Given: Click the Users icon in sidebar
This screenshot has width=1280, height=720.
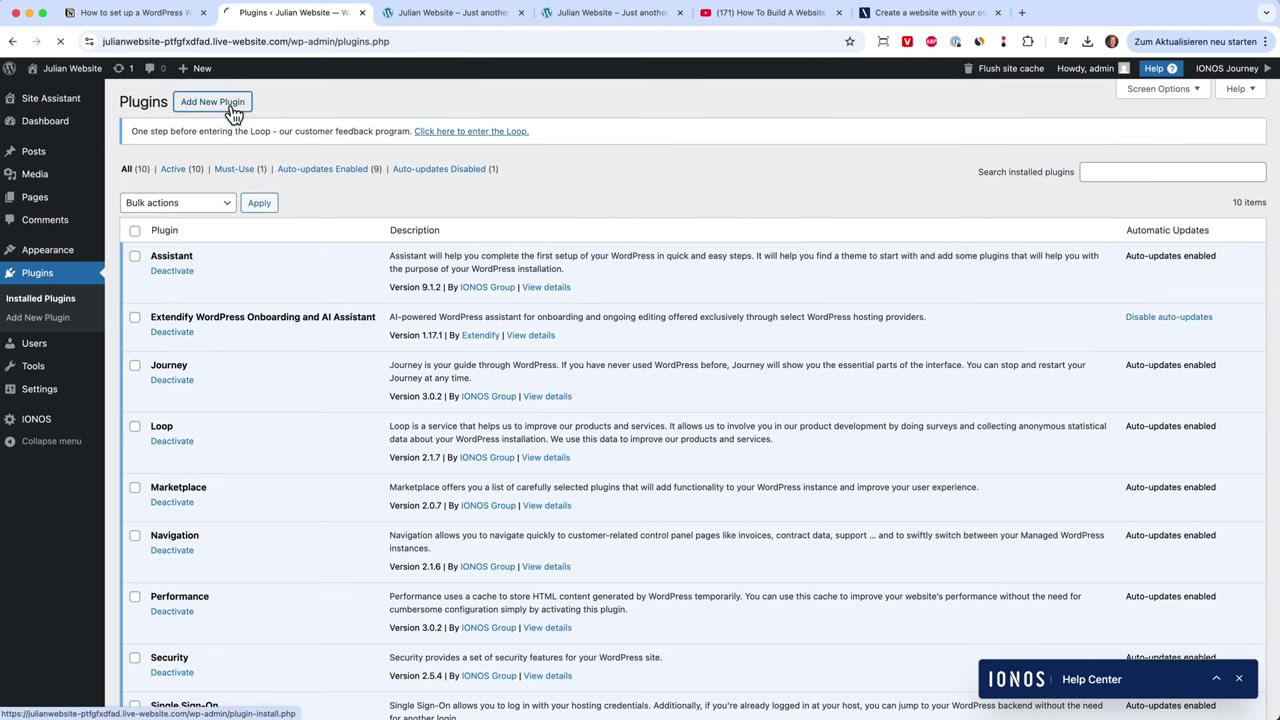Looking at the screenshot, I should 10,343.
